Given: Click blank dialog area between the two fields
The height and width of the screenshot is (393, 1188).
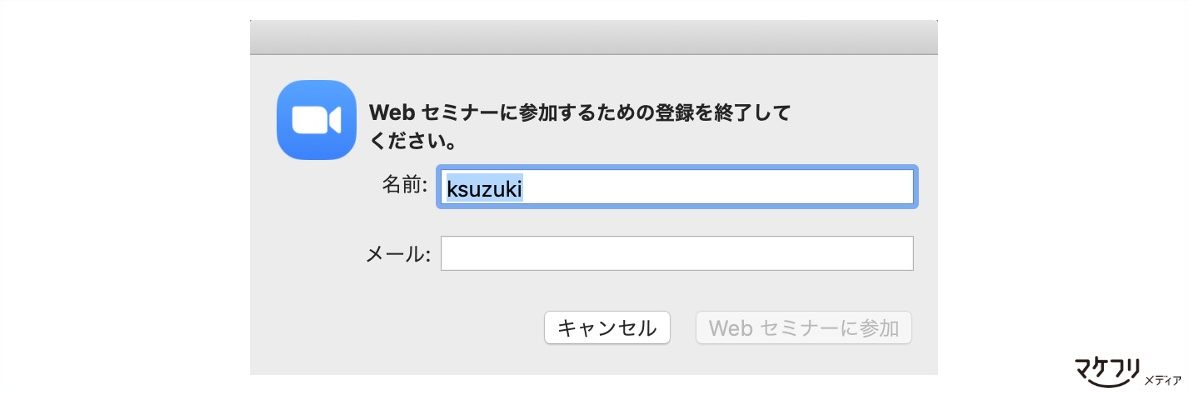Looking at the screenshot, I should point(677,220).
